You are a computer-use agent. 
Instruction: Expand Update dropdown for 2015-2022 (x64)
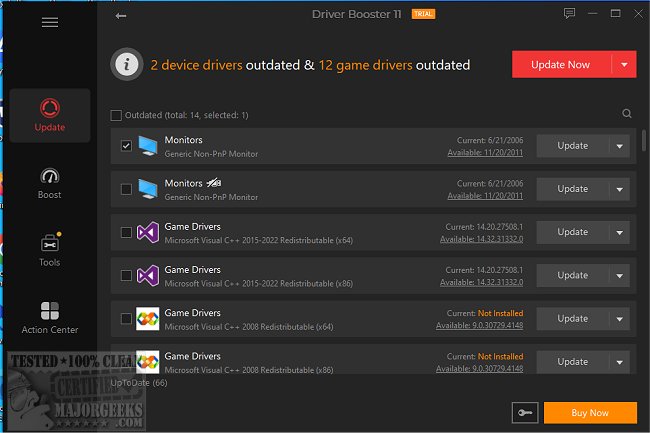pos(620,232)
